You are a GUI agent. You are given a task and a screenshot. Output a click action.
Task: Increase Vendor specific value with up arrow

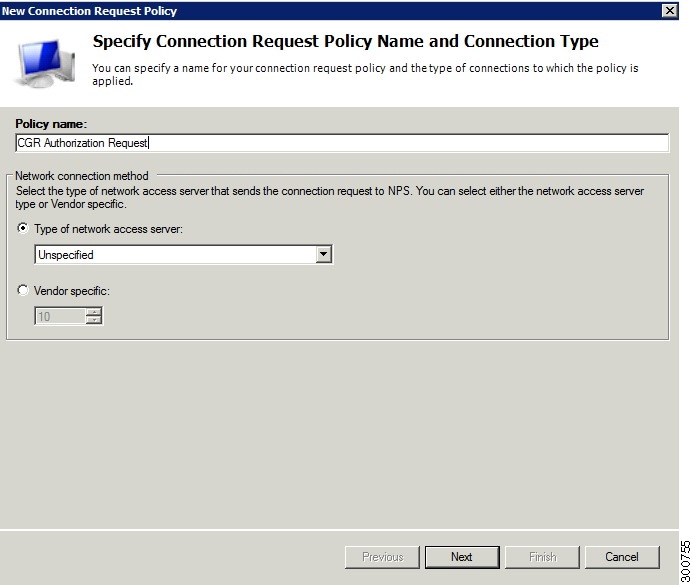point(94,312)
